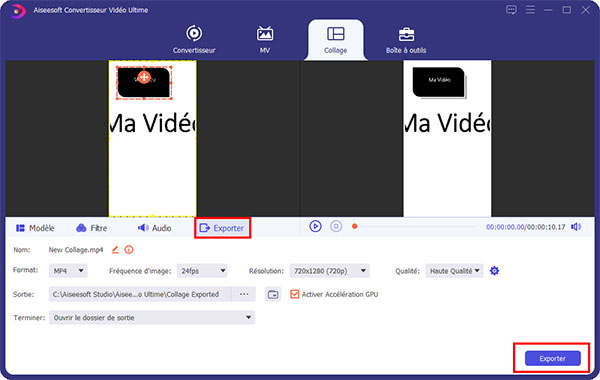Select the left collage cell with yellow border
Viewport: 600px width, 380px height.
click(x=153, y=139)
